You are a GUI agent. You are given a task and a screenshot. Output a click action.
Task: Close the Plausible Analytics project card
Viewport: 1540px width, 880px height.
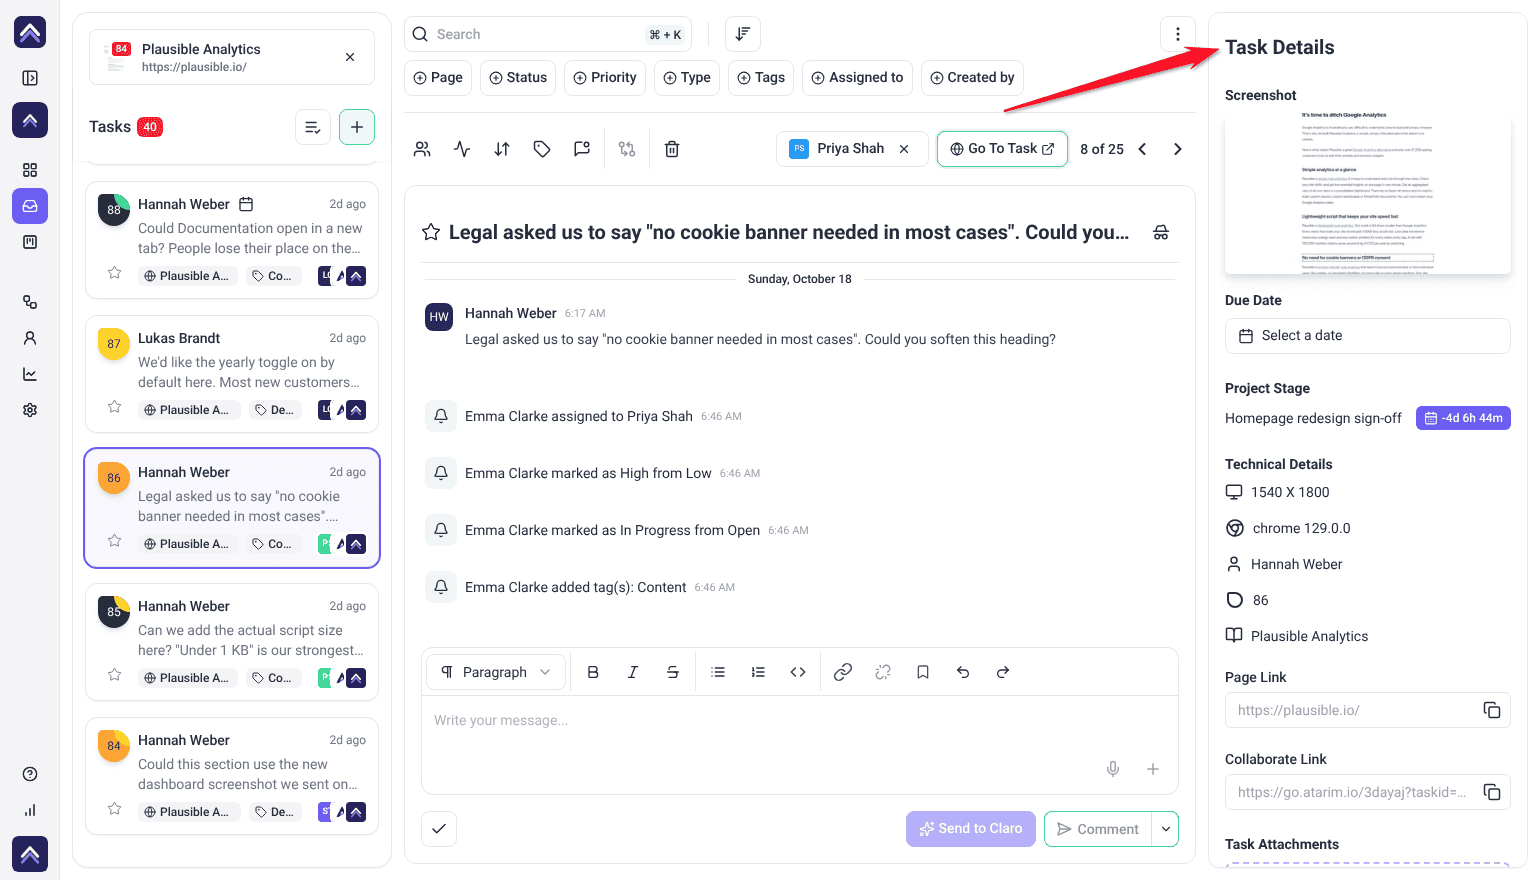click(x=350, y=57)
